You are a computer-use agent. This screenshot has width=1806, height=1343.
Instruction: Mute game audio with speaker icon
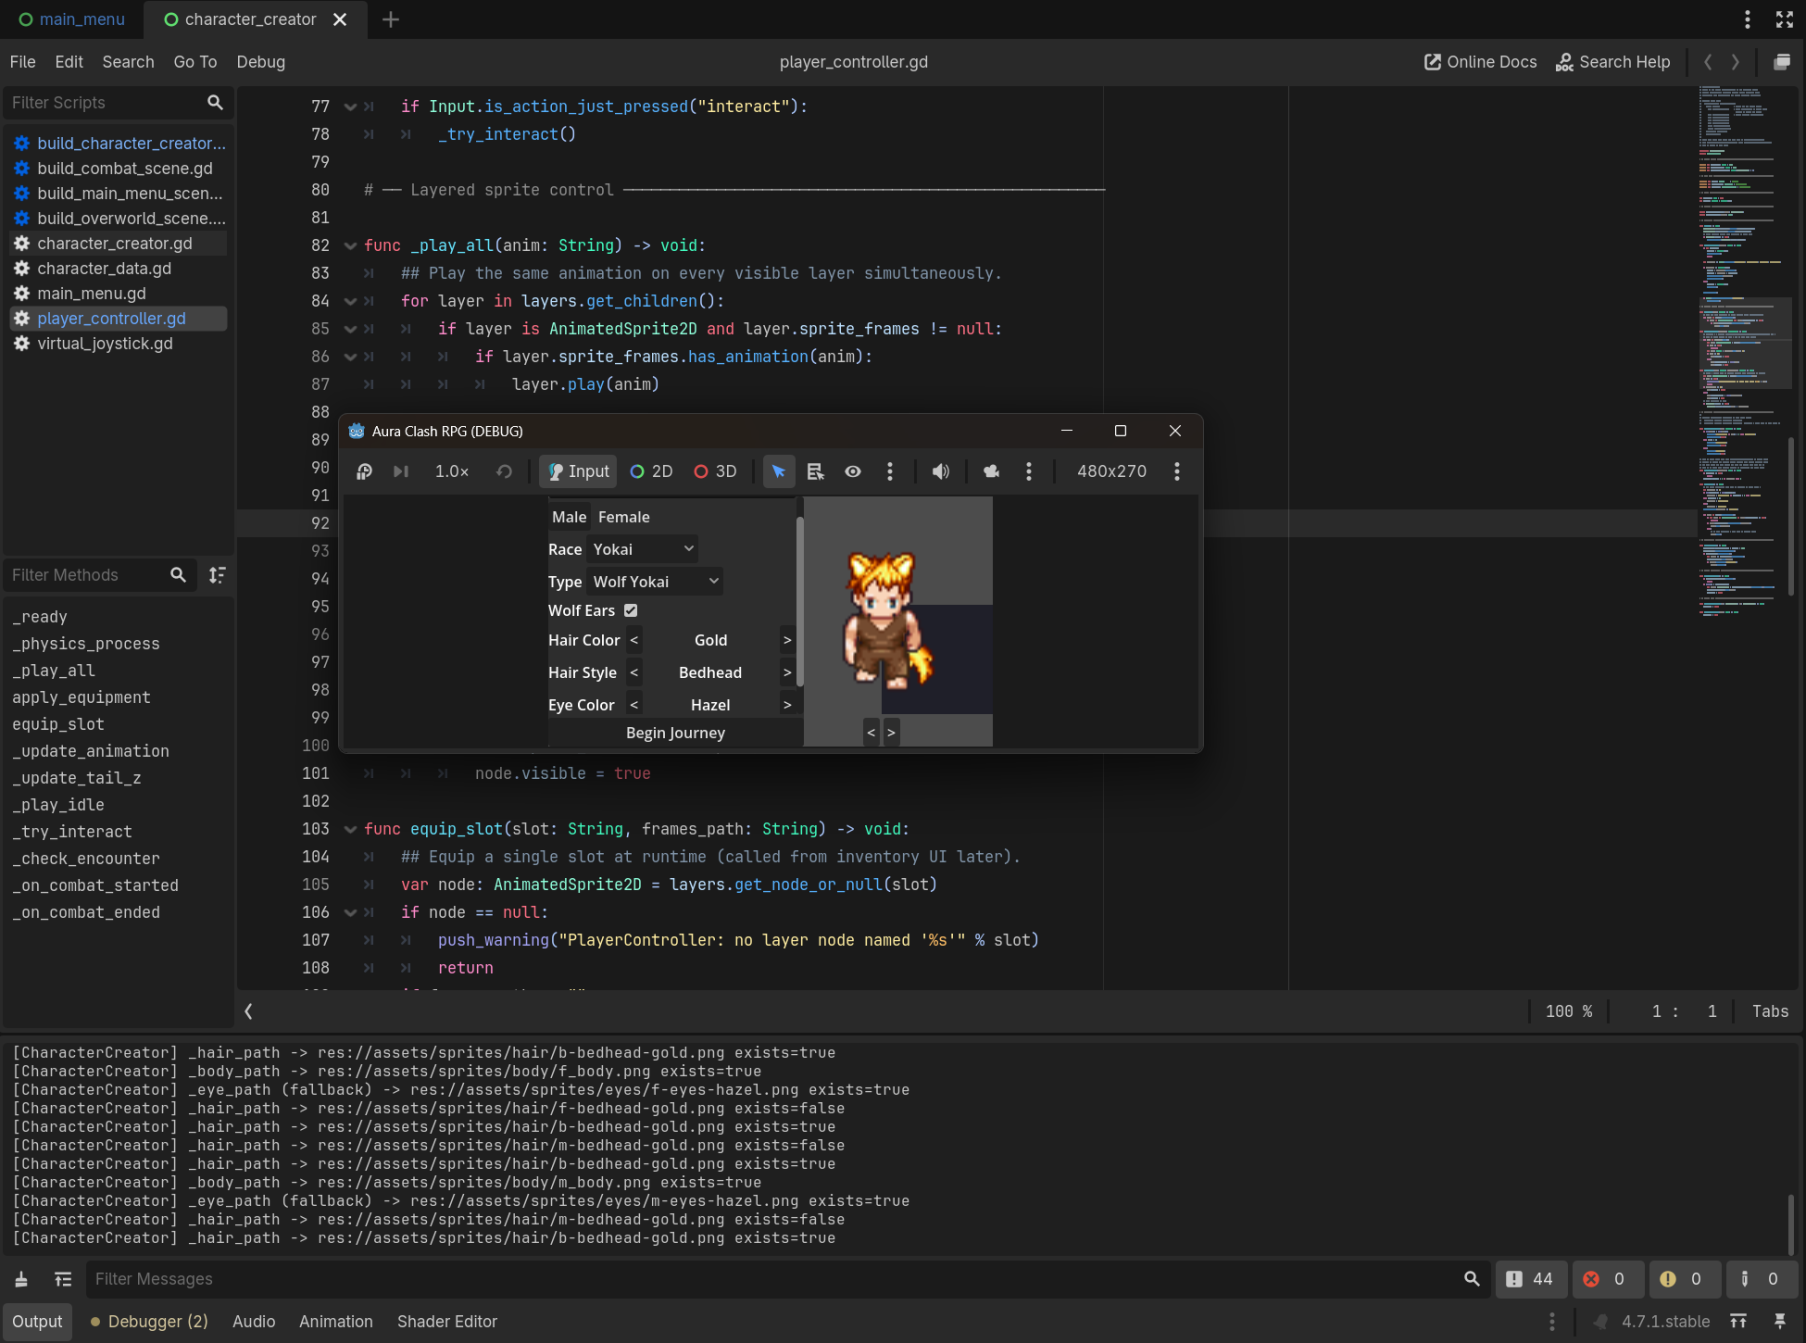click(941, 471)
